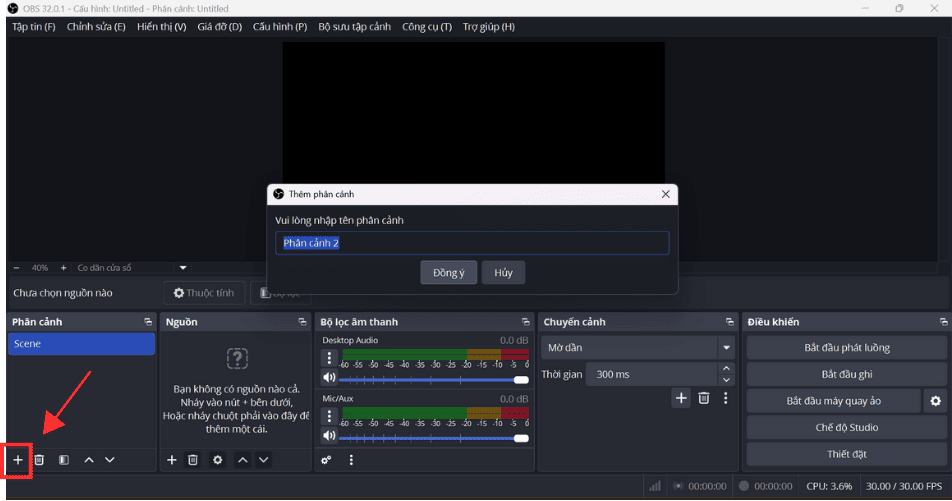Open Tập tin (F) menu

coord(34,27)
